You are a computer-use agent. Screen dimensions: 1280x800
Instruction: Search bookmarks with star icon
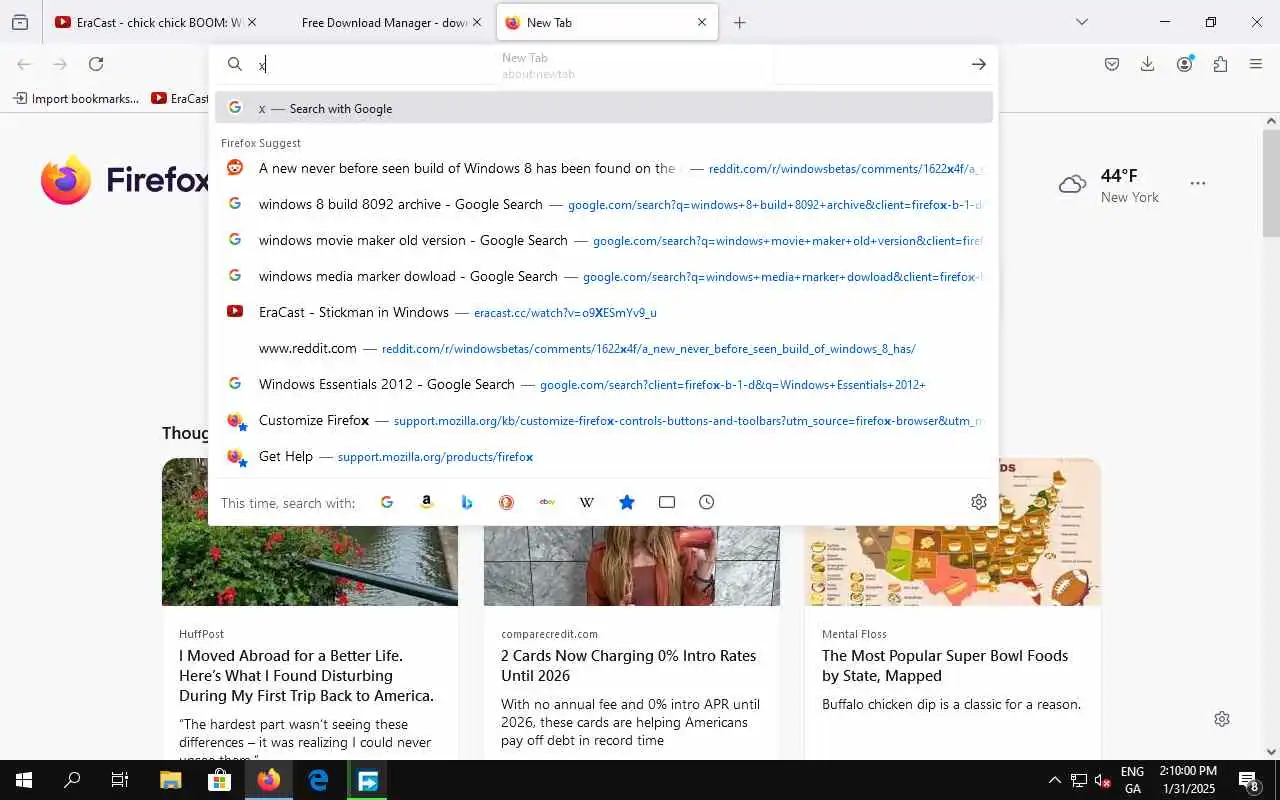tap(627, 502)
